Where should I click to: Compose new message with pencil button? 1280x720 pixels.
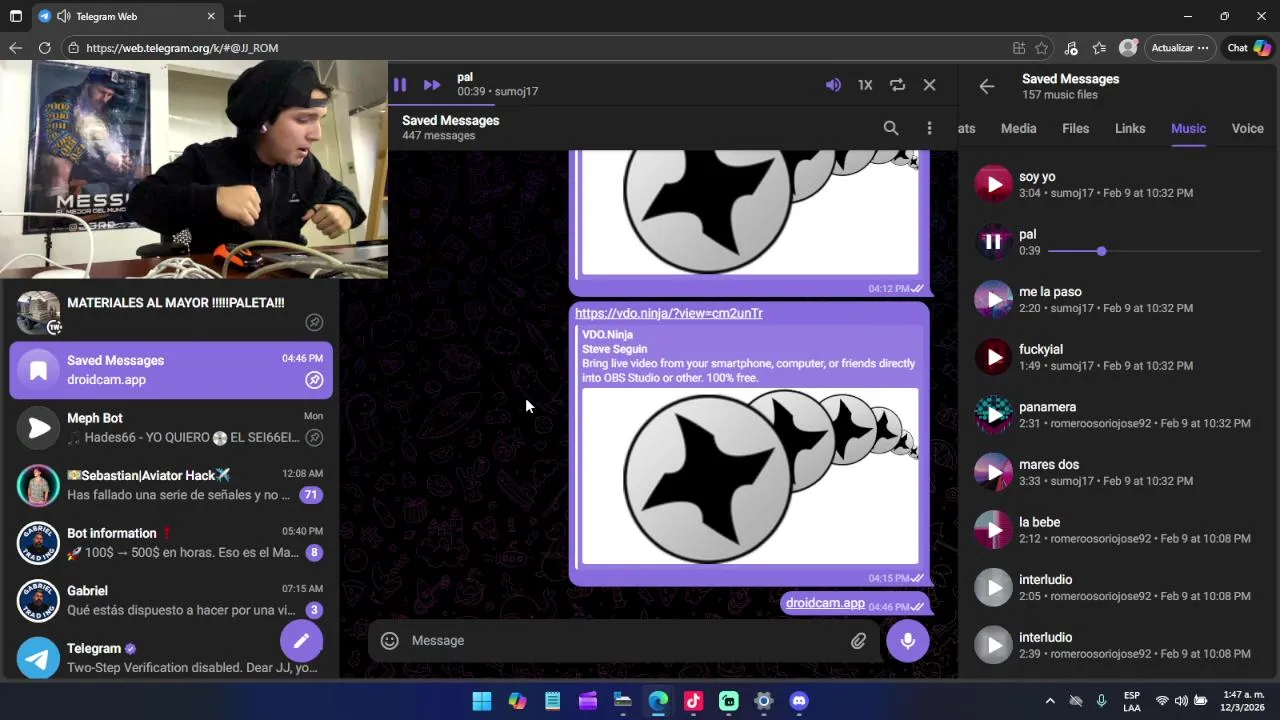tap(301, 641)
